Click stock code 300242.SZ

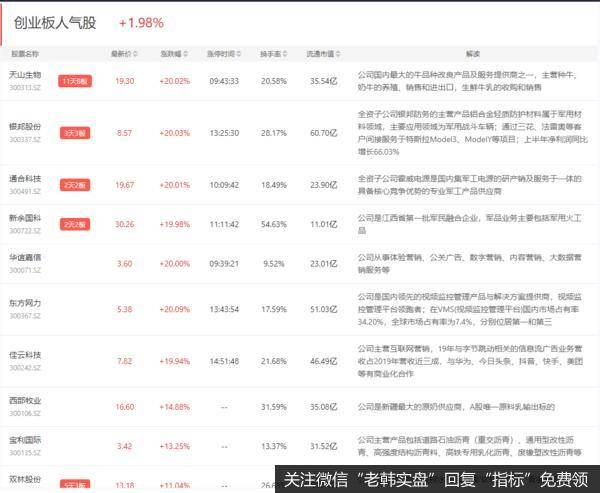(x=25, y=368)
